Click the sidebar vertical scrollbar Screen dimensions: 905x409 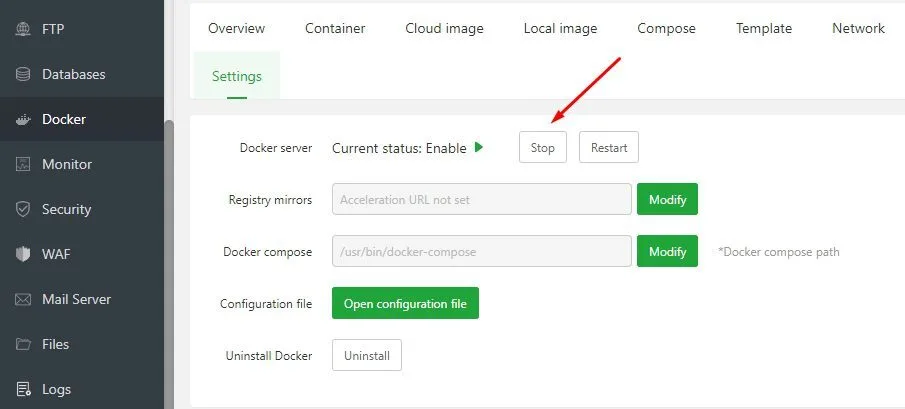[169, 264]
